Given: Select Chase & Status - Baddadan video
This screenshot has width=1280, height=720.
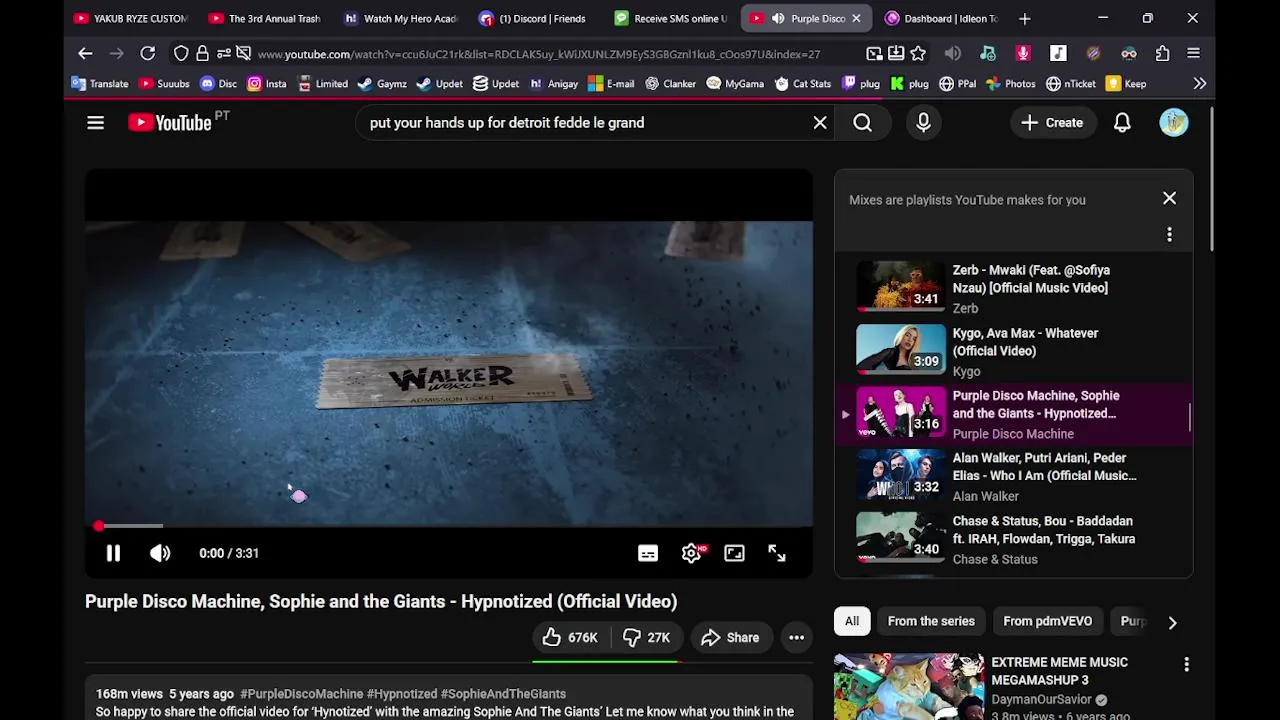Looking at the screenshot, I should tap(1013, 539).
